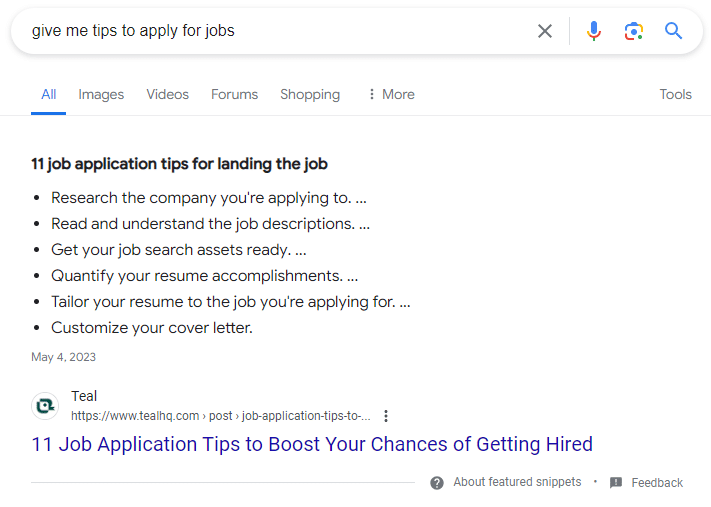This screenshot has height=507, width=711.
Task: Select the All results tab
Action: [48, 94]
